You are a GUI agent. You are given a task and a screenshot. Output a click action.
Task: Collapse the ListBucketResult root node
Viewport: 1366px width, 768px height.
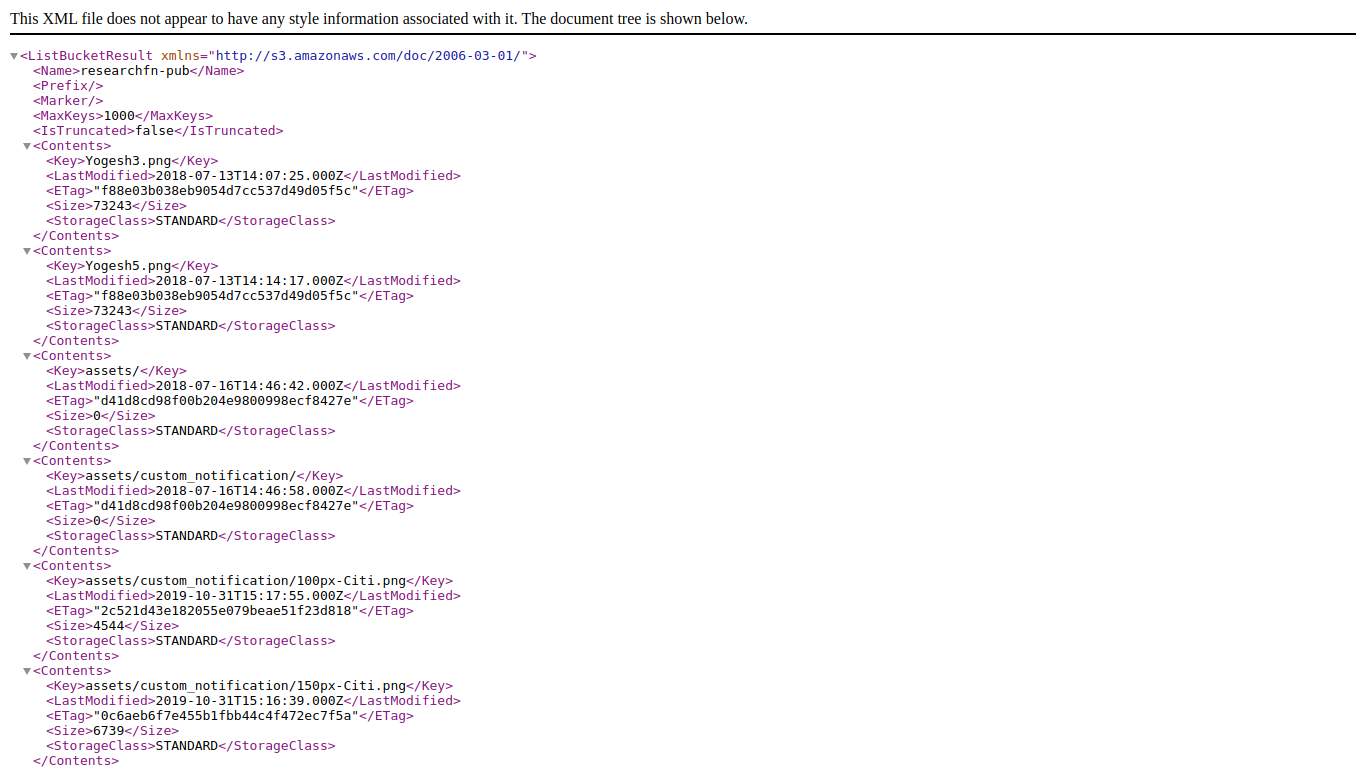tap(14, 56)
